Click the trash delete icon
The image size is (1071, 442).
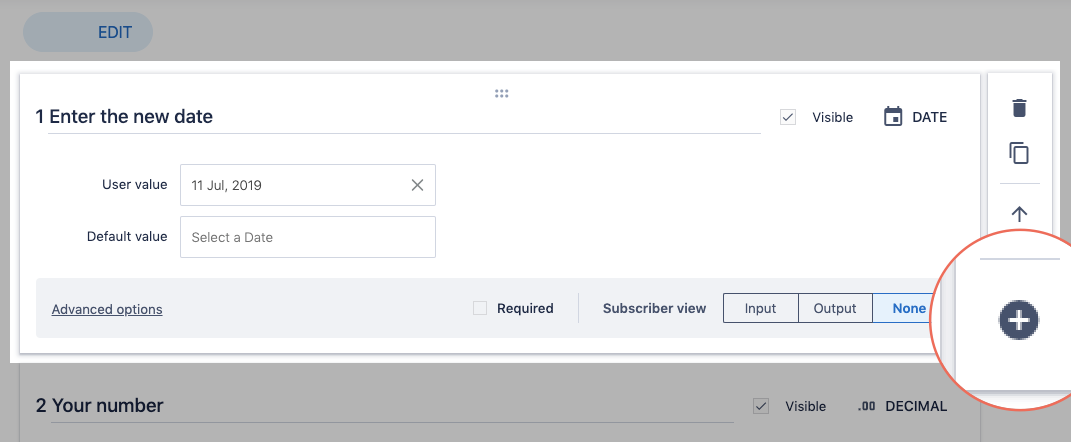tap(1019, 108)
